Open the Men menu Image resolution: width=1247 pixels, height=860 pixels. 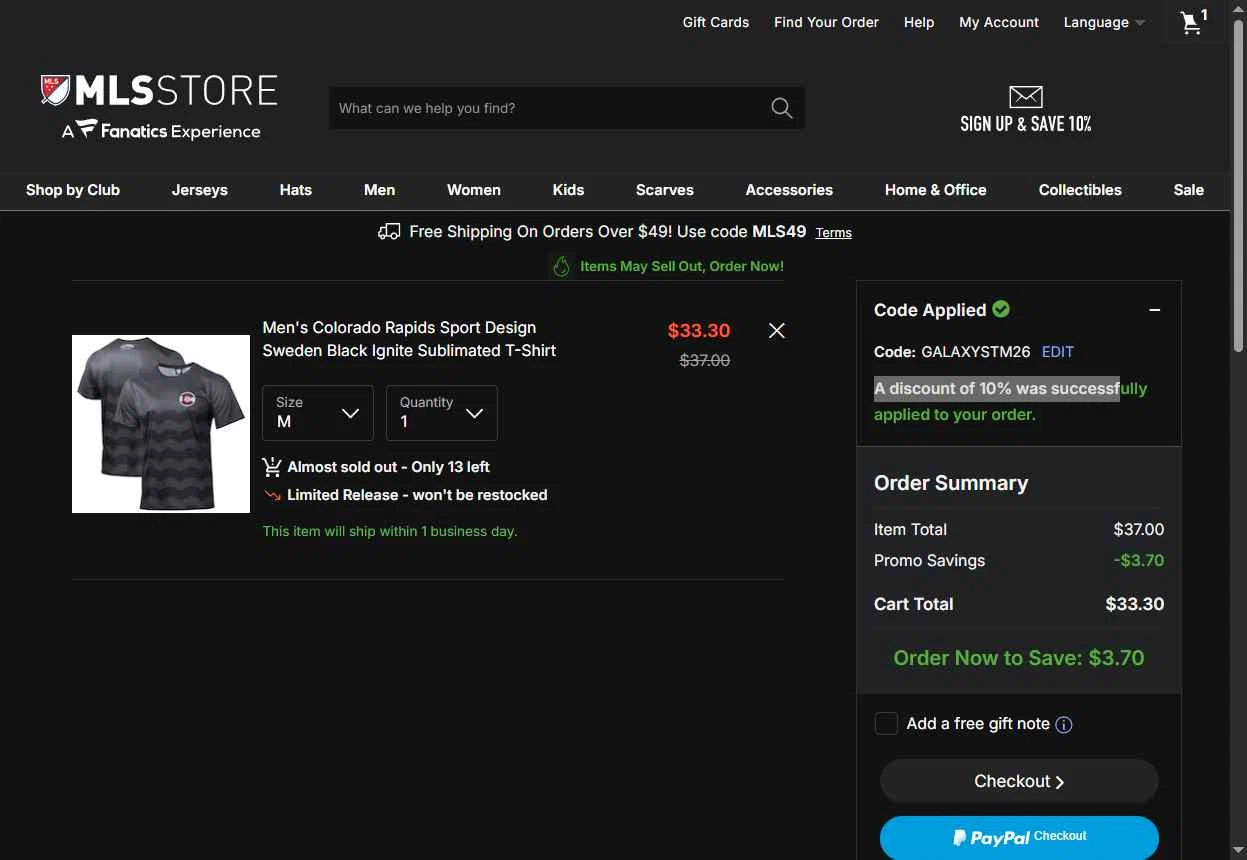click(380, 190)
